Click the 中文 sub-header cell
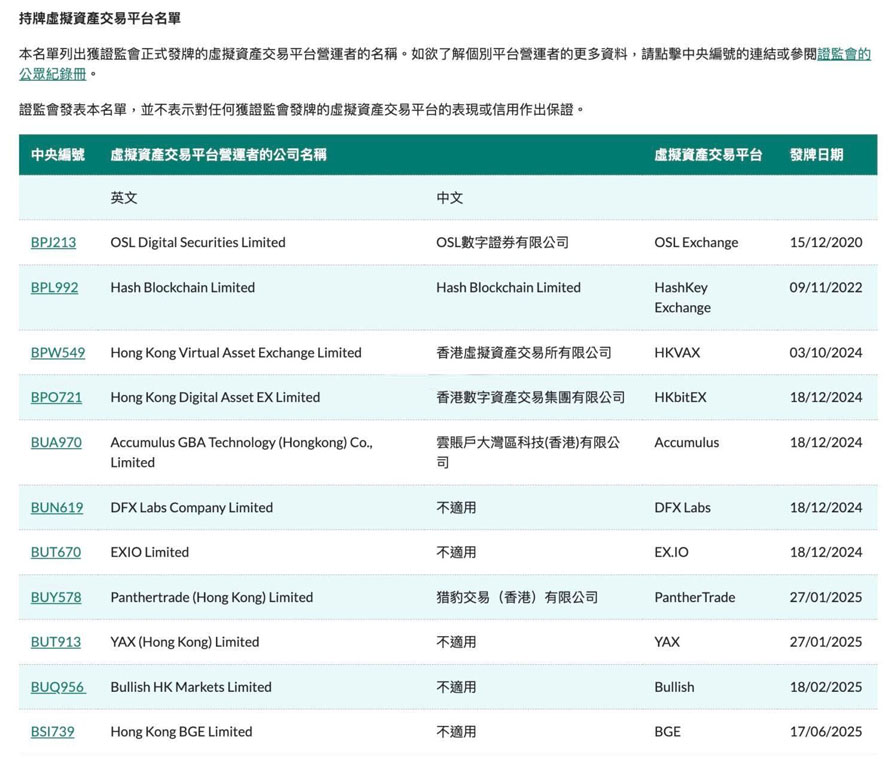This screenshot has width=888, height=766. 448,197
